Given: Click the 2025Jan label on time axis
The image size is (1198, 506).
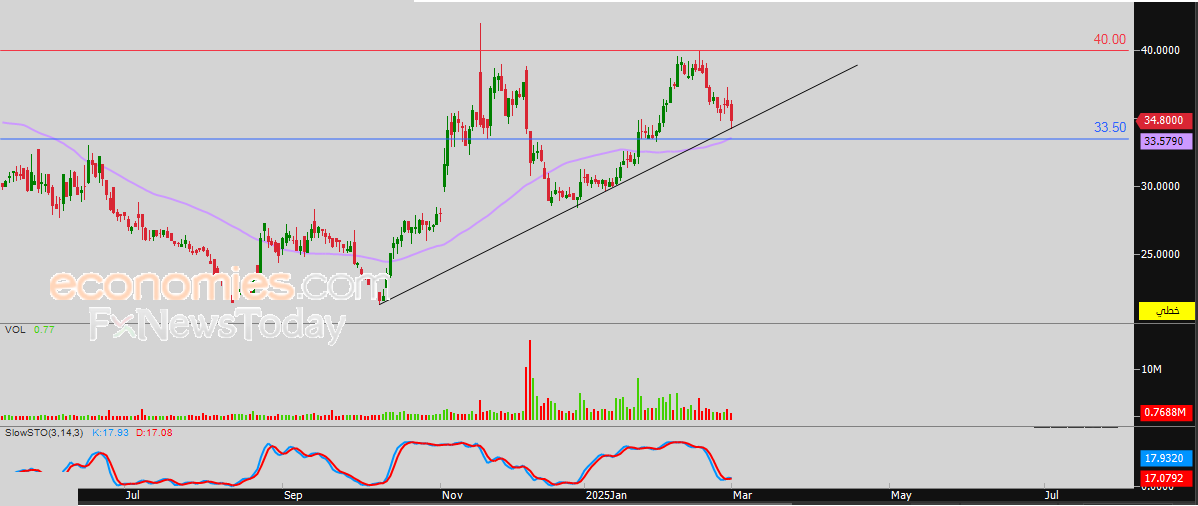Looking at the screenshot, I should 606,496.
